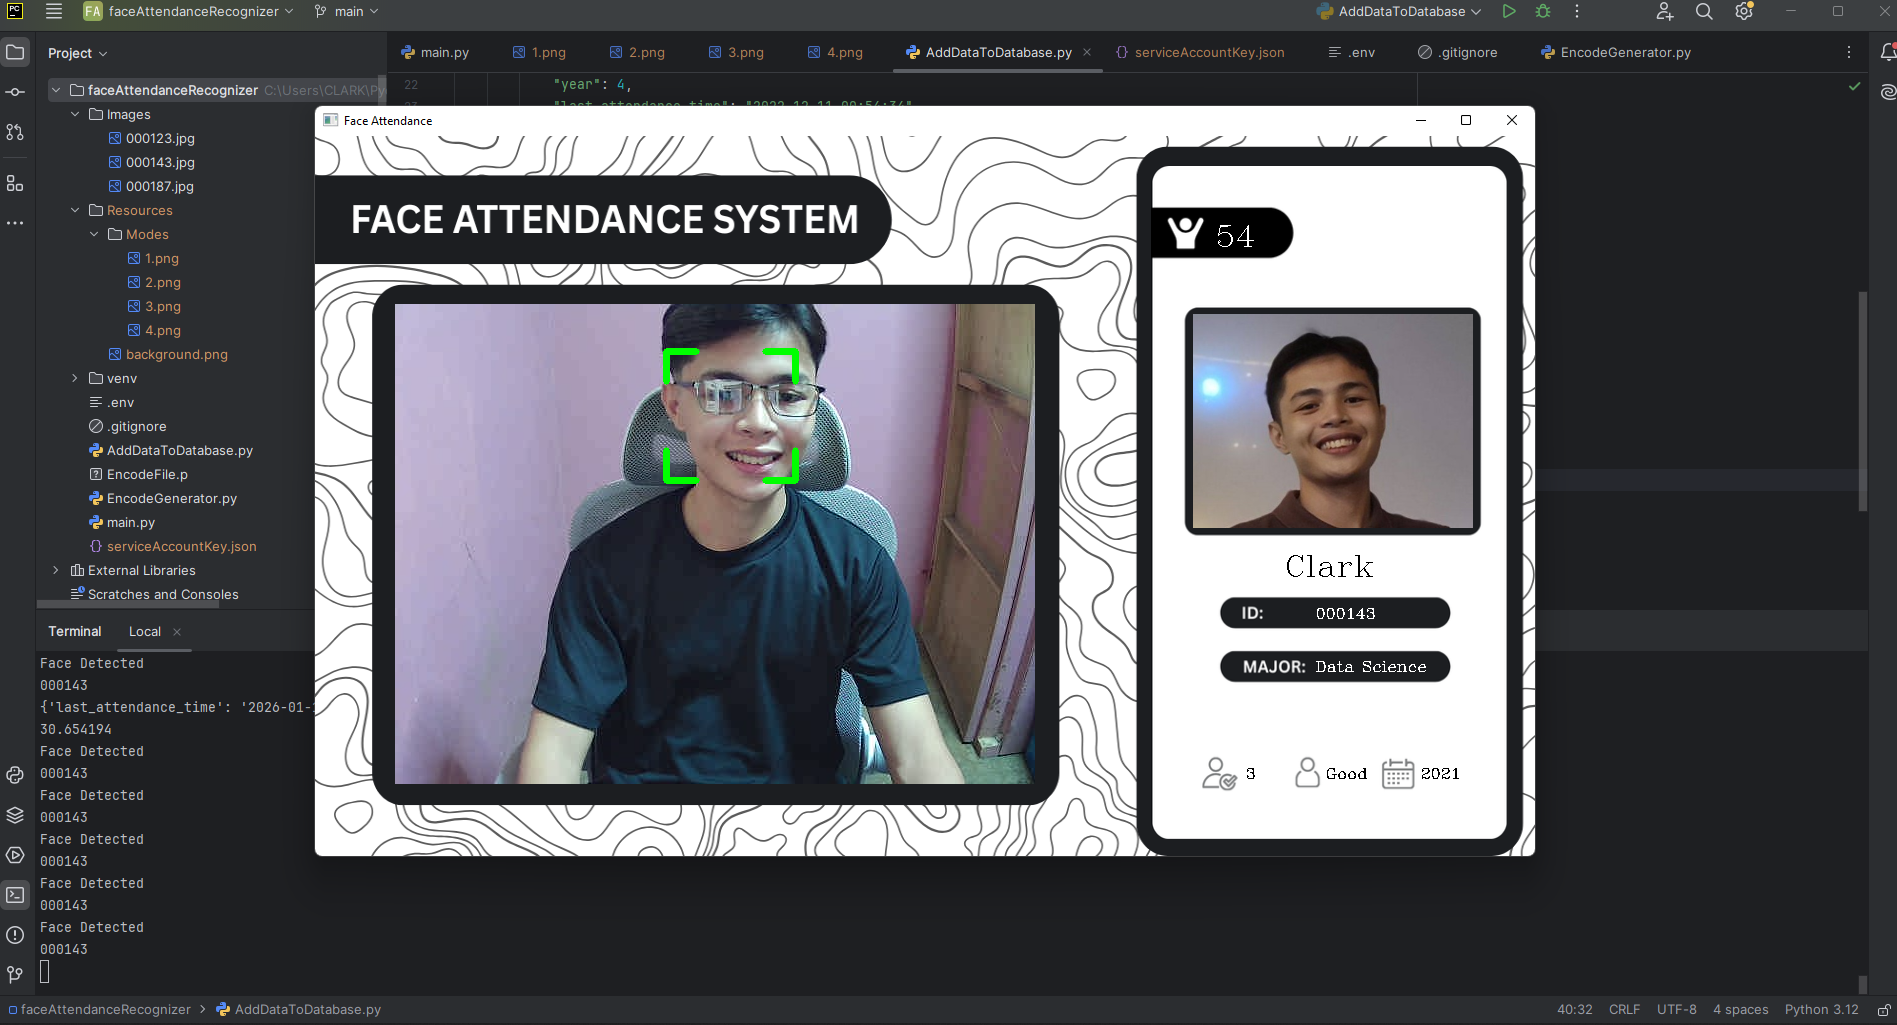
Task: Open EncodeGenerator.py in project tree
Action: 171,499
